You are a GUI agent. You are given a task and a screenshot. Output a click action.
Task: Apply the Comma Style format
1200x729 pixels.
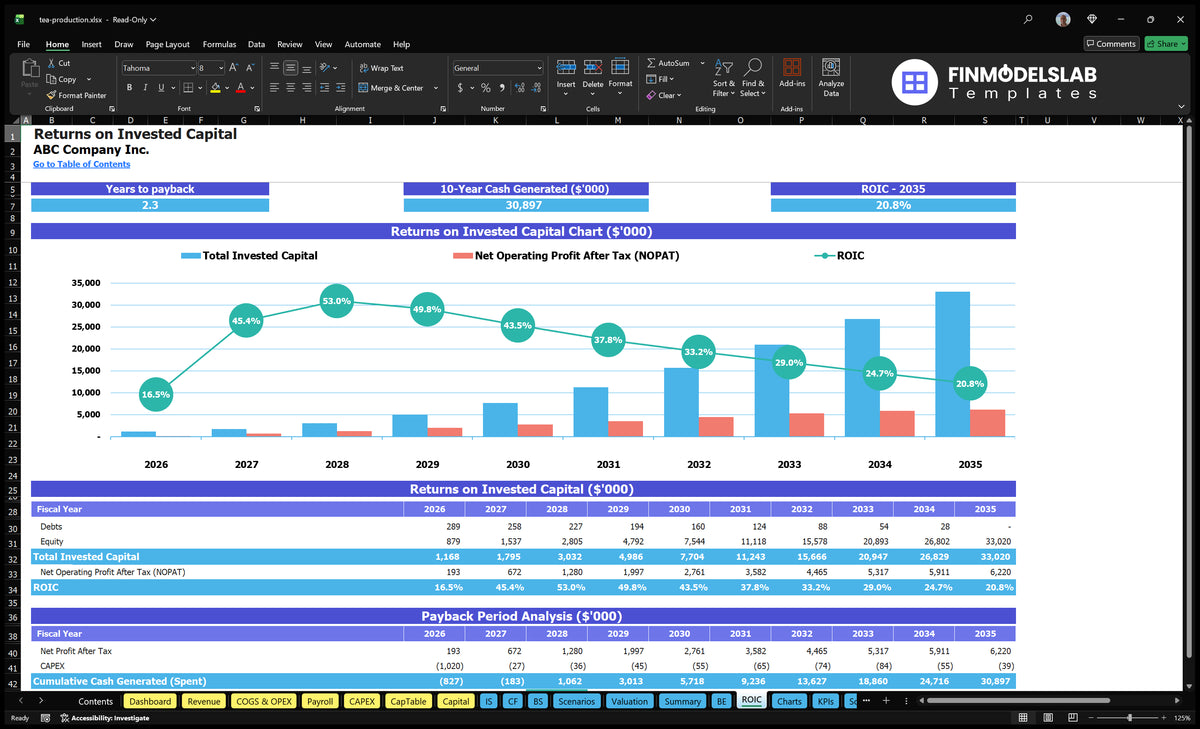pyautogui.click(x=501, y=88)
